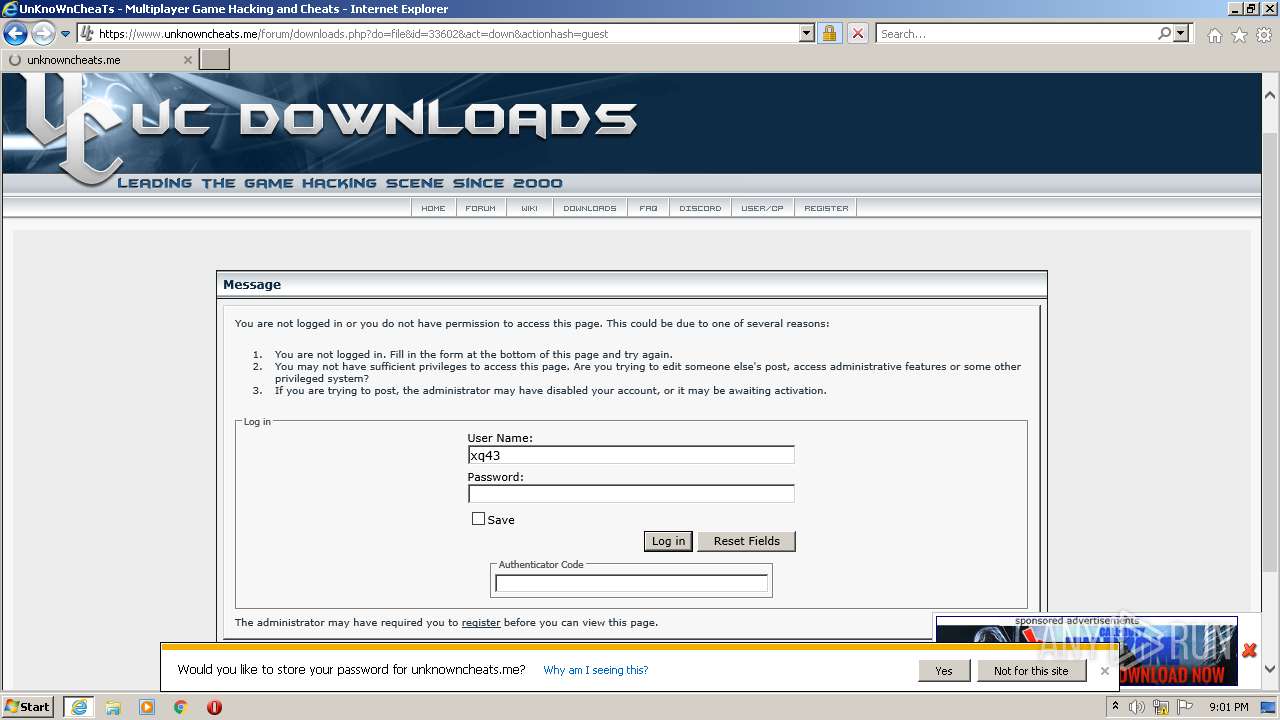Click the Reset Fields button
This screenshot has width=1280, height=720.
[x=746, y=541]
